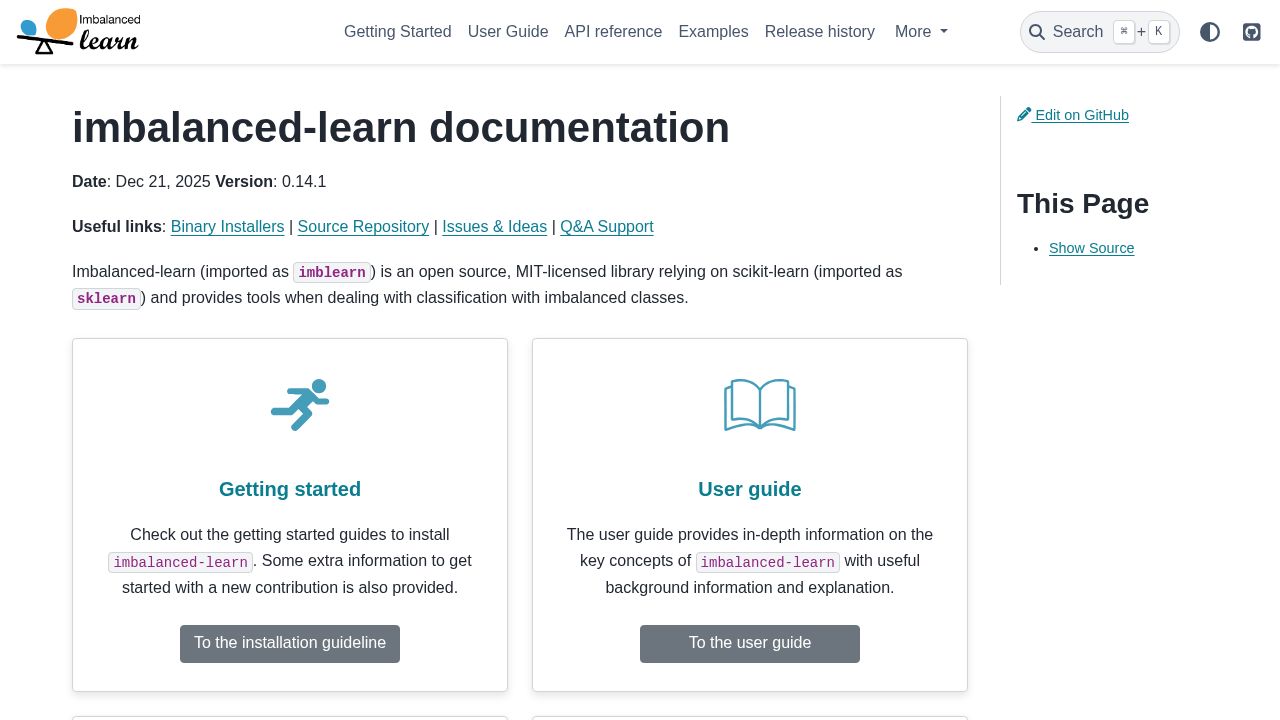
Task: Open the User Guide nav item
Action: 508,32
